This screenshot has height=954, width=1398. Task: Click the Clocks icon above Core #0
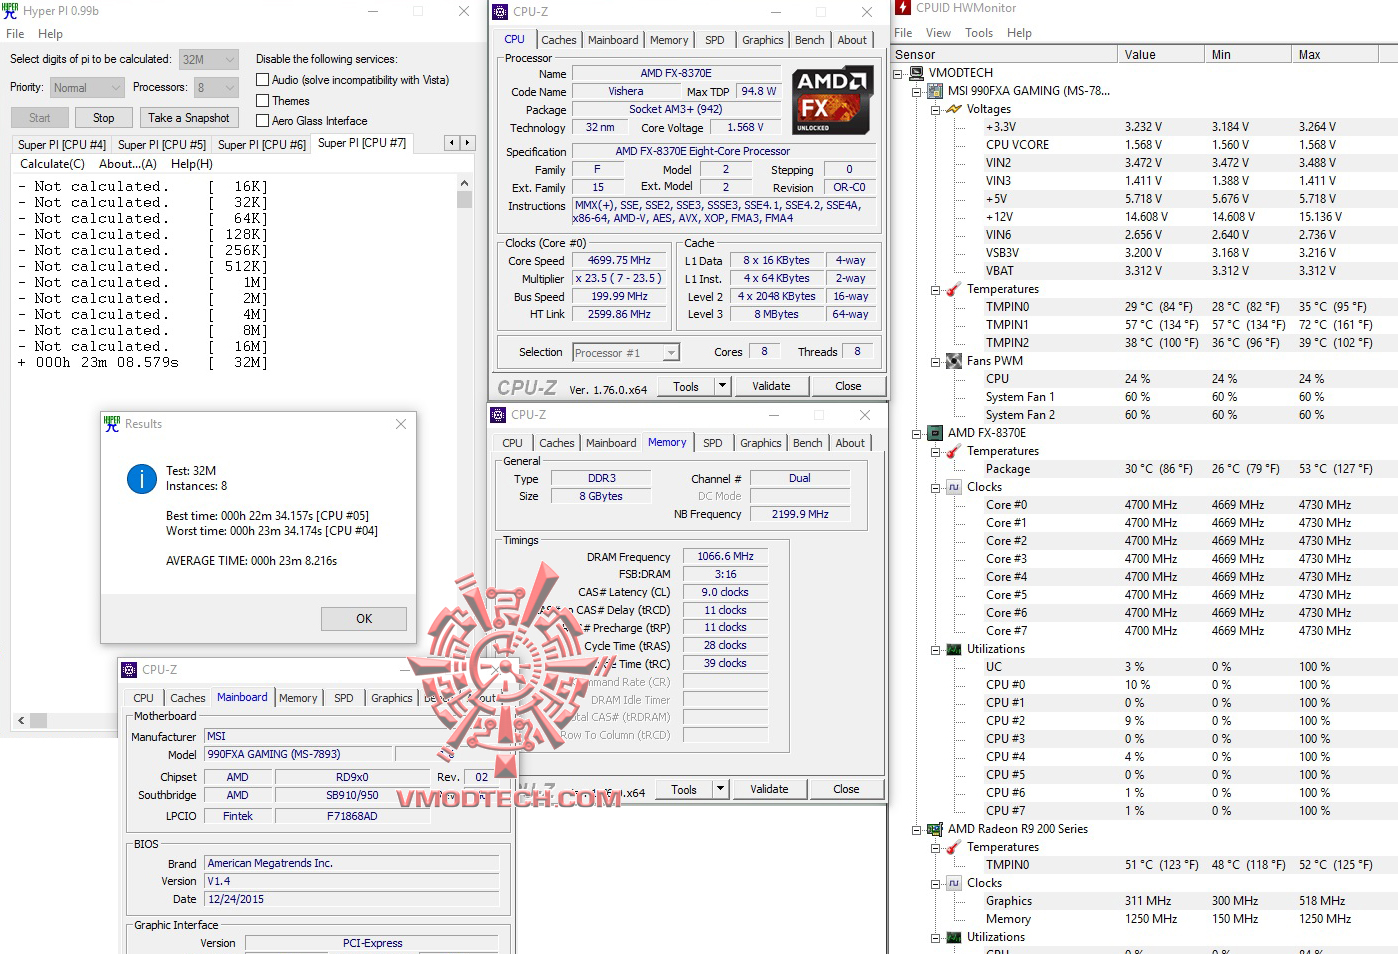click(x=954, y=487)
